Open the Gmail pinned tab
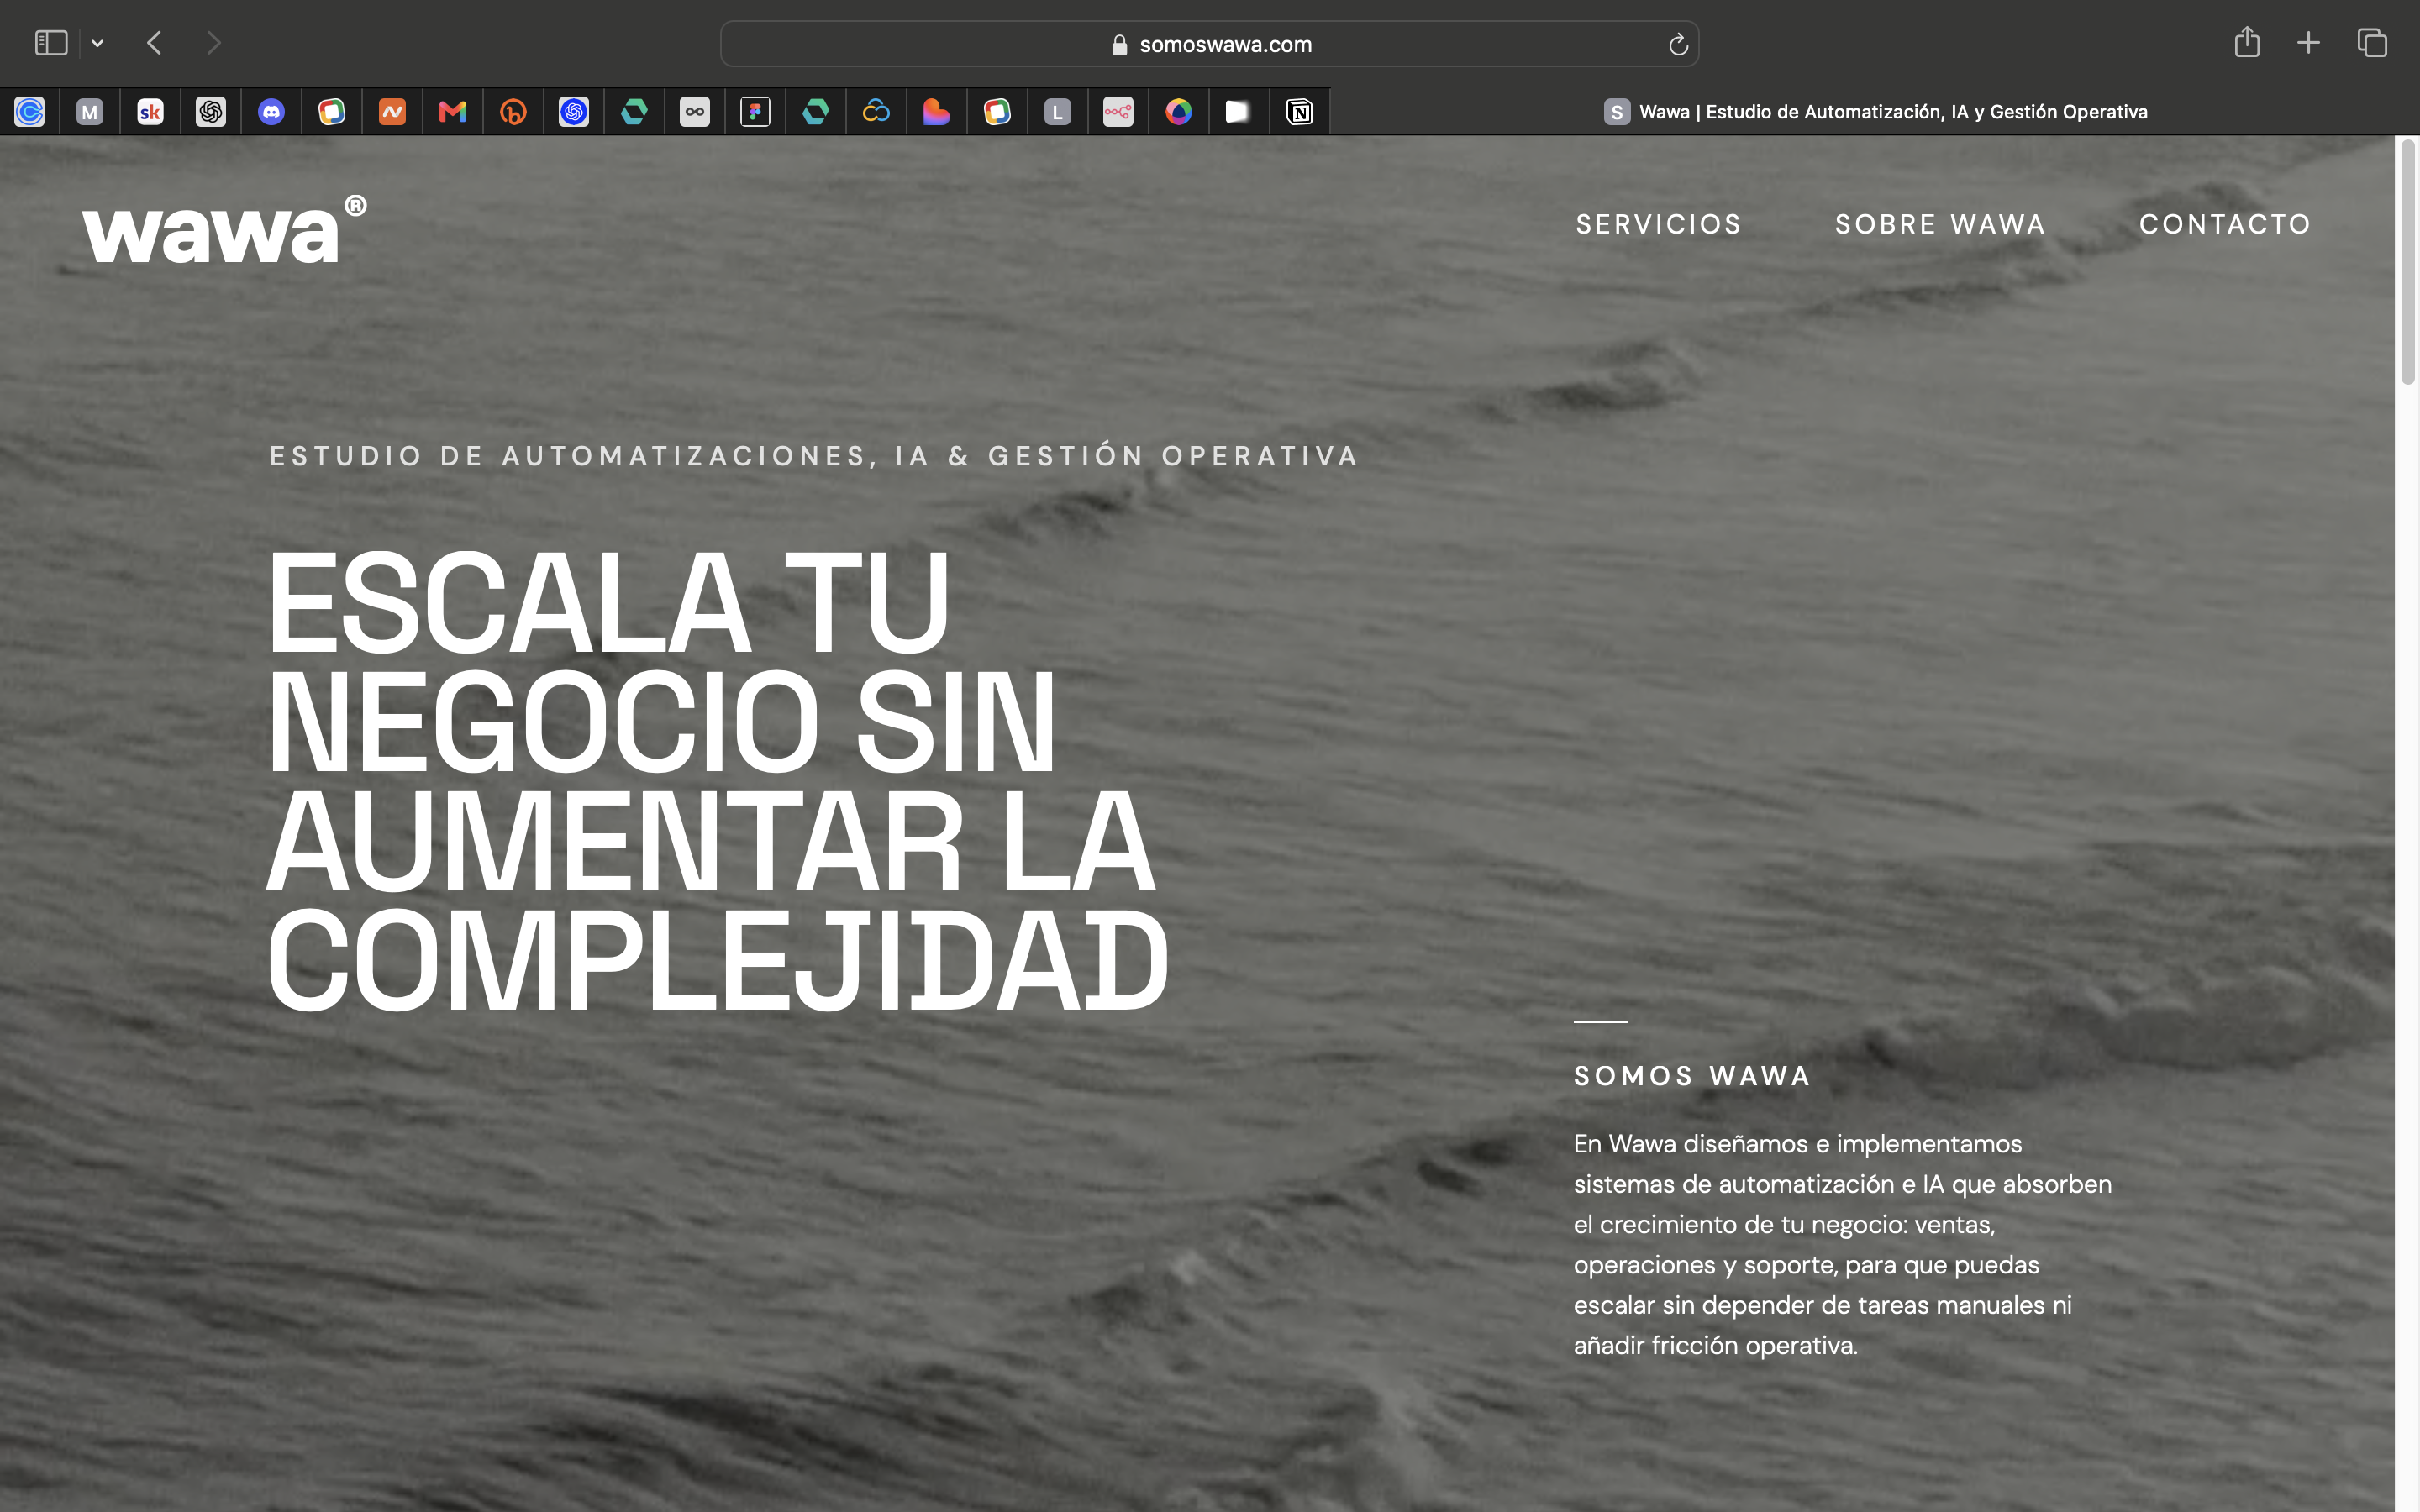The height and width of the screenshot is (1512, 2420). [453, 111]
